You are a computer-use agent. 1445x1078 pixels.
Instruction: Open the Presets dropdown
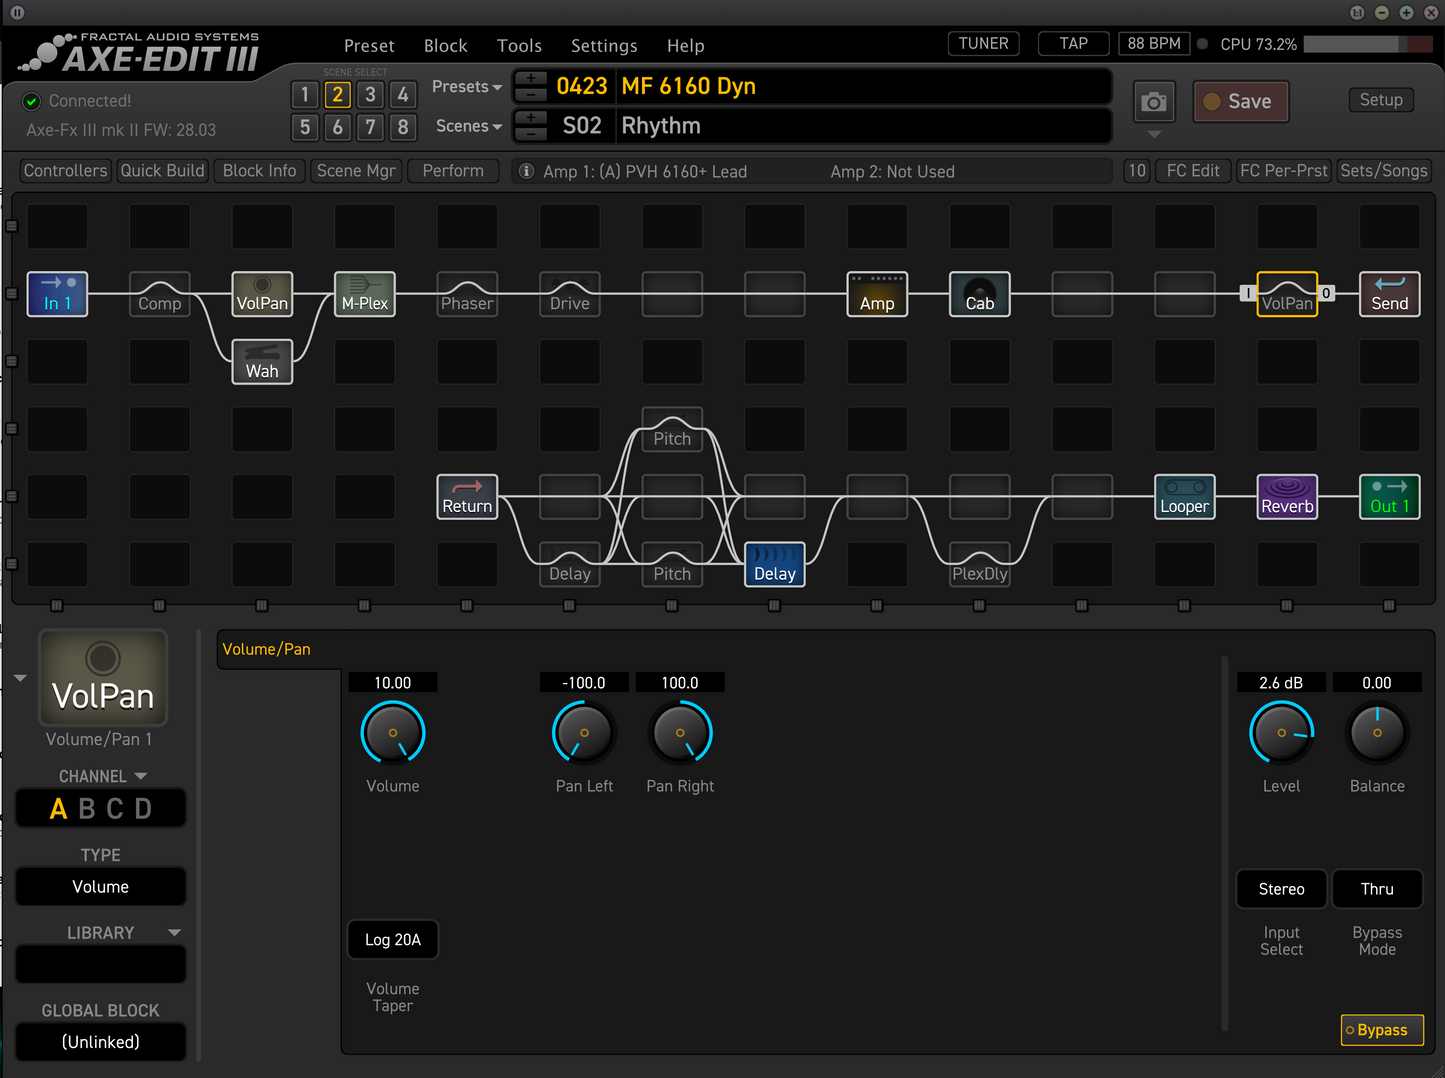tap(466, 86)
